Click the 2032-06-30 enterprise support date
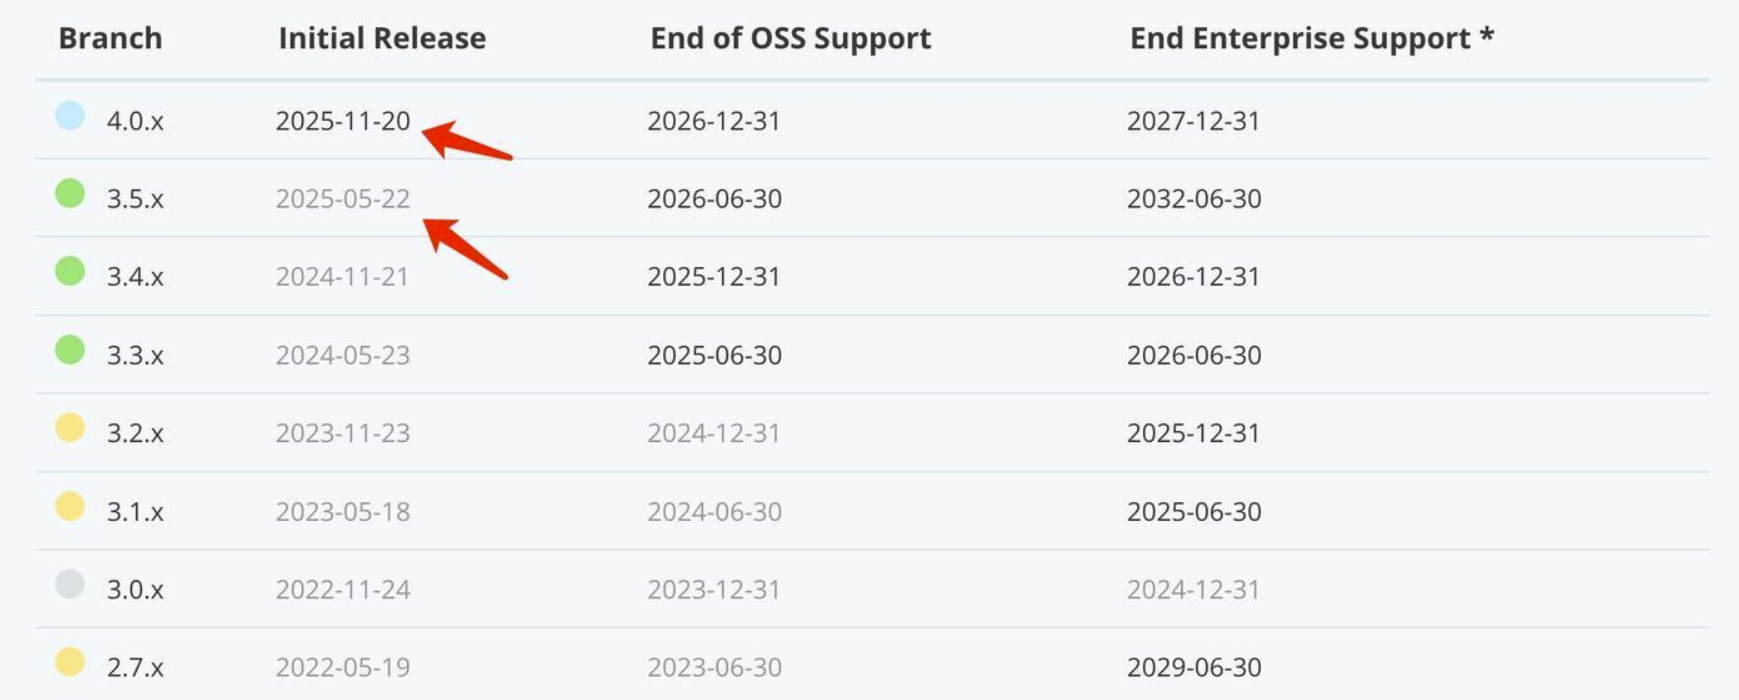 (1194, 199)
